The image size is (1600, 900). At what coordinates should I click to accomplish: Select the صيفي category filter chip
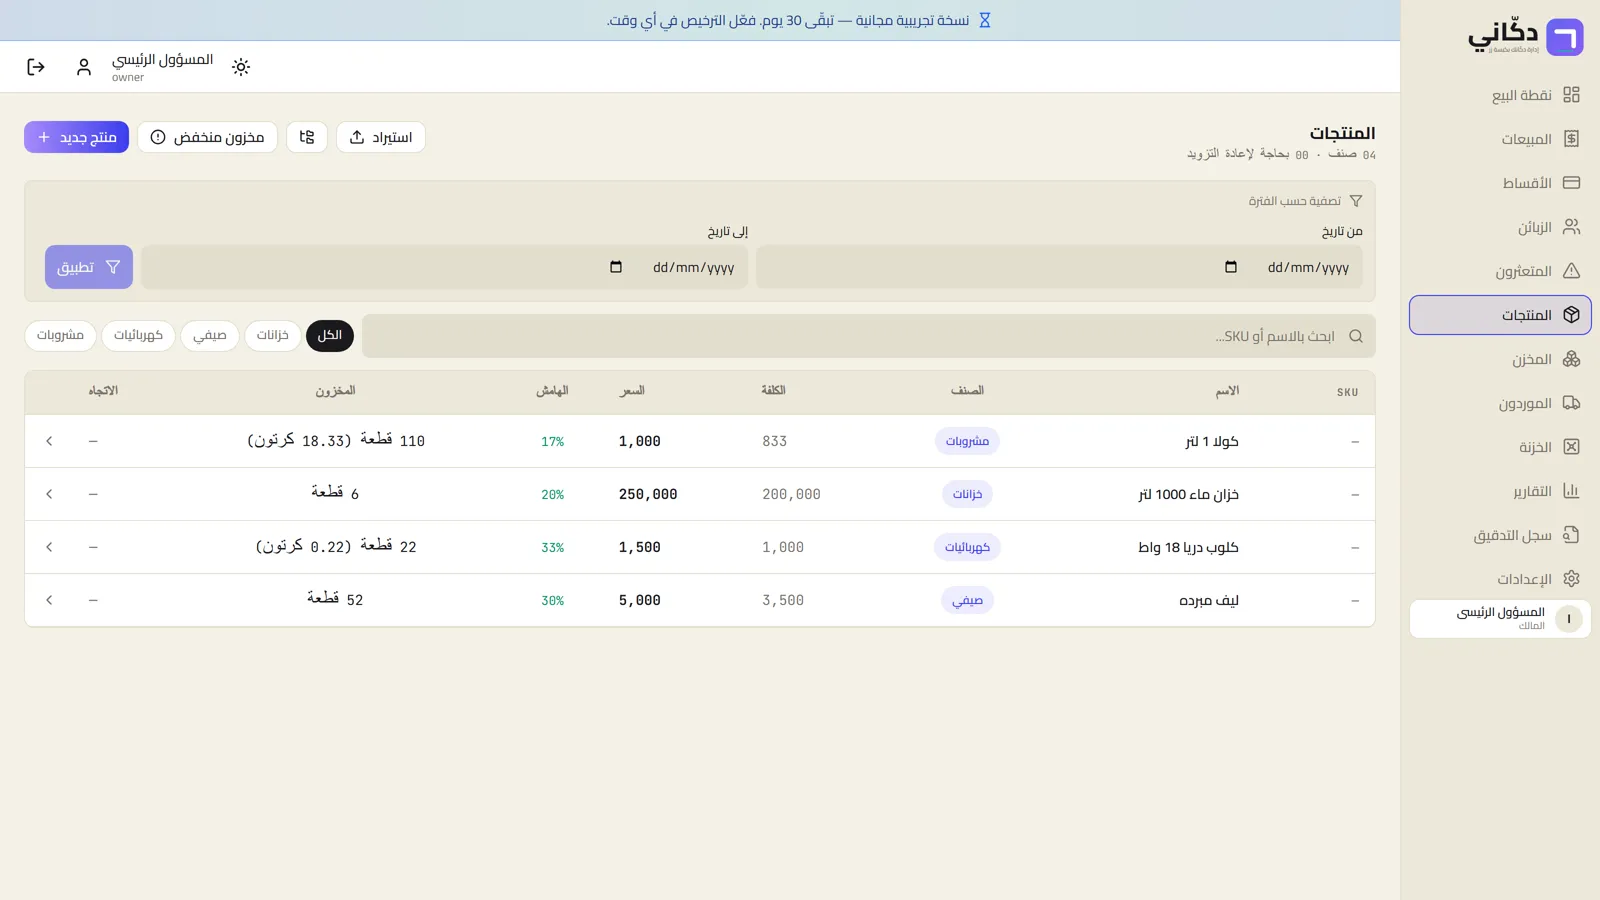[210, 335]
